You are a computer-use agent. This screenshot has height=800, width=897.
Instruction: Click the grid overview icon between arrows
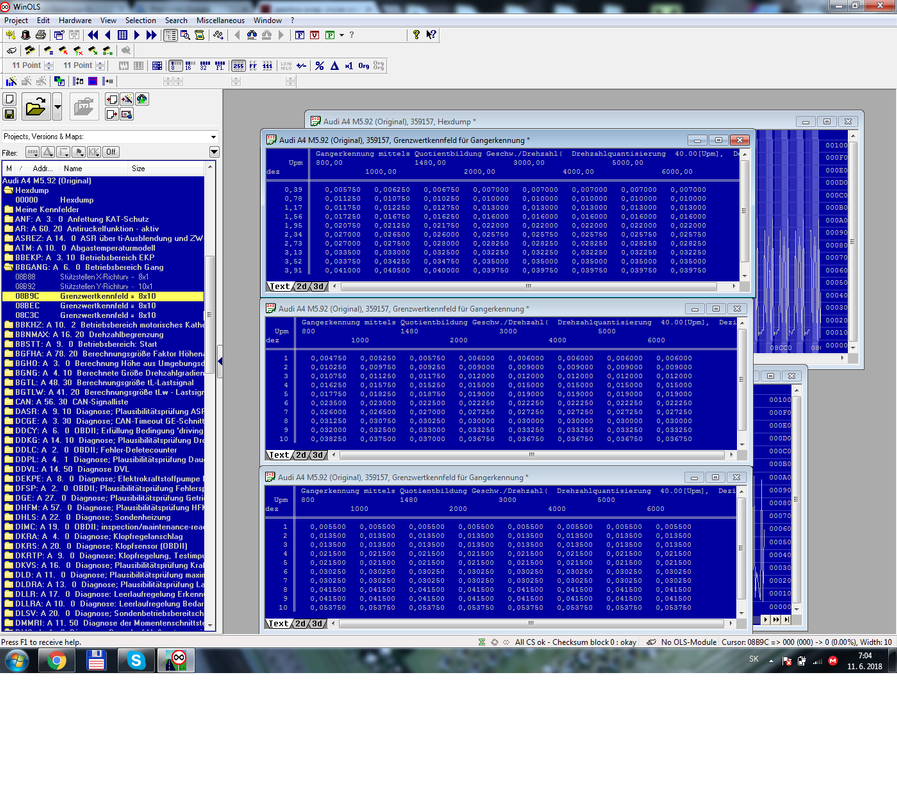click(122, 35)
